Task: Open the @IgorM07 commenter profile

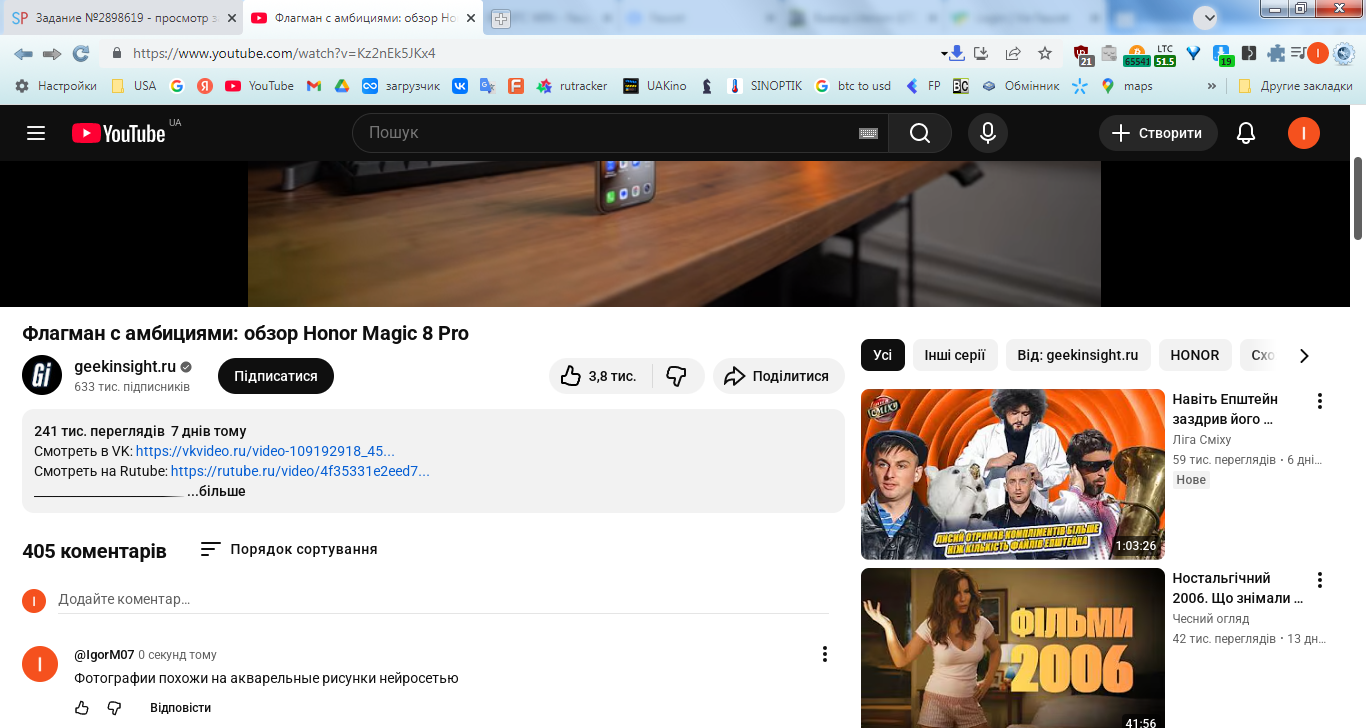Action: point(104,655)
